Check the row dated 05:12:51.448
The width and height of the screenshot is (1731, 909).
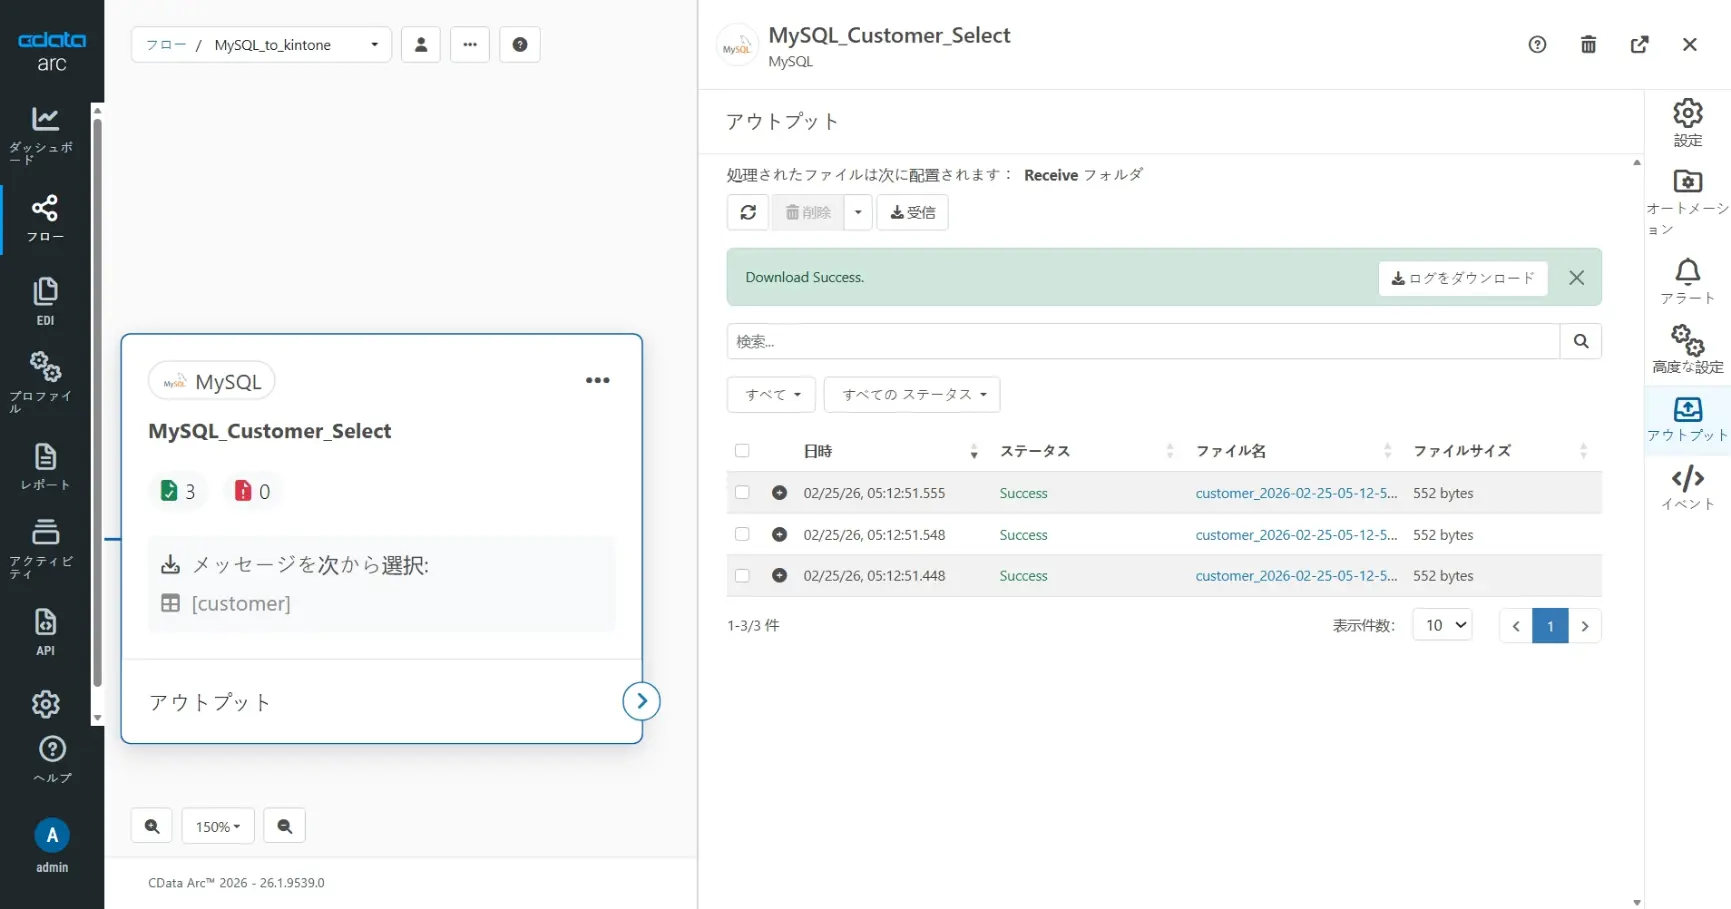[x=742, y=576]
